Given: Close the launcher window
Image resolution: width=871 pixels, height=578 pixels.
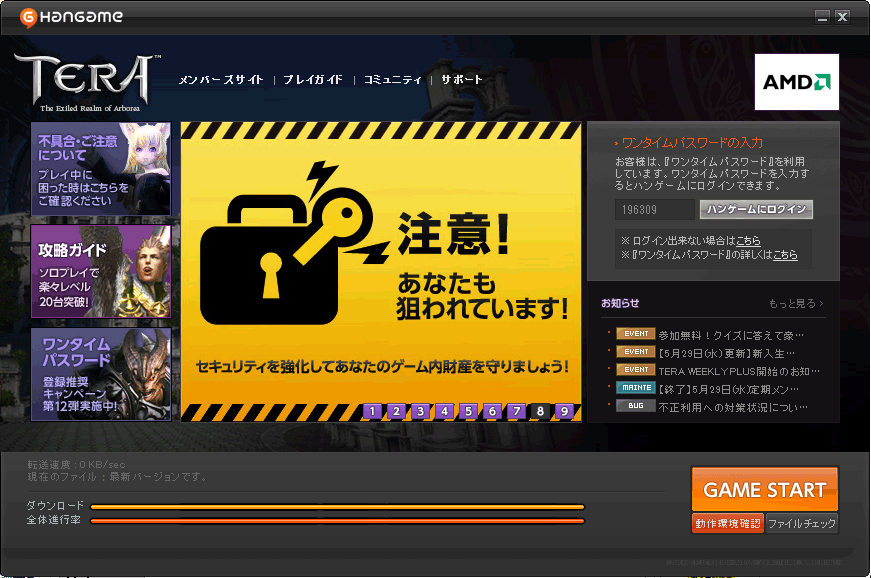Looking at the screenshot, I should (842, 17).
